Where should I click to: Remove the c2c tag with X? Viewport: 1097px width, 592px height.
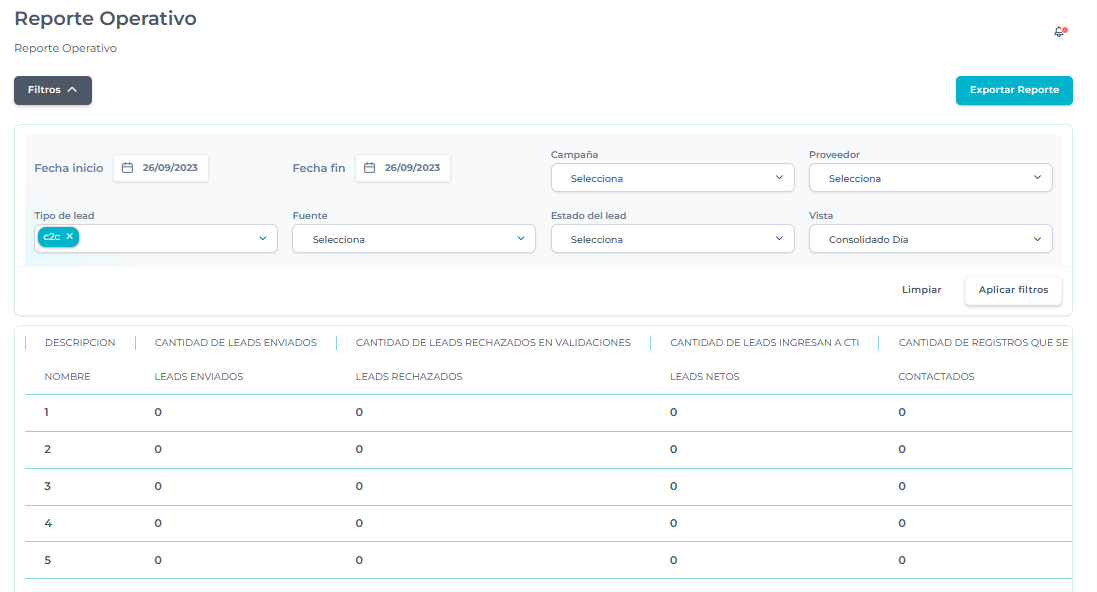[x=70, y=237]
